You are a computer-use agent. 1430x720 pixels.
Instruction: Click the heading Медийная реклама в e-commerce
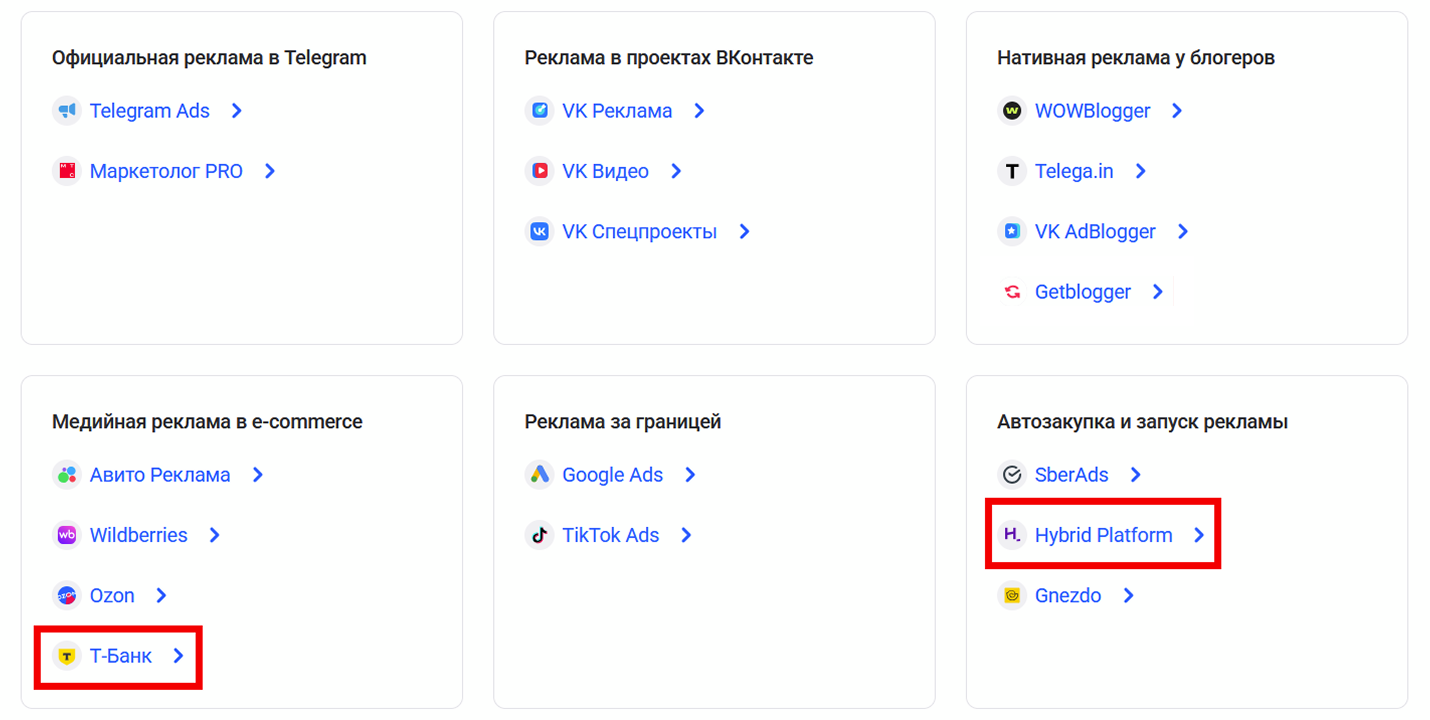click(207, 422)
